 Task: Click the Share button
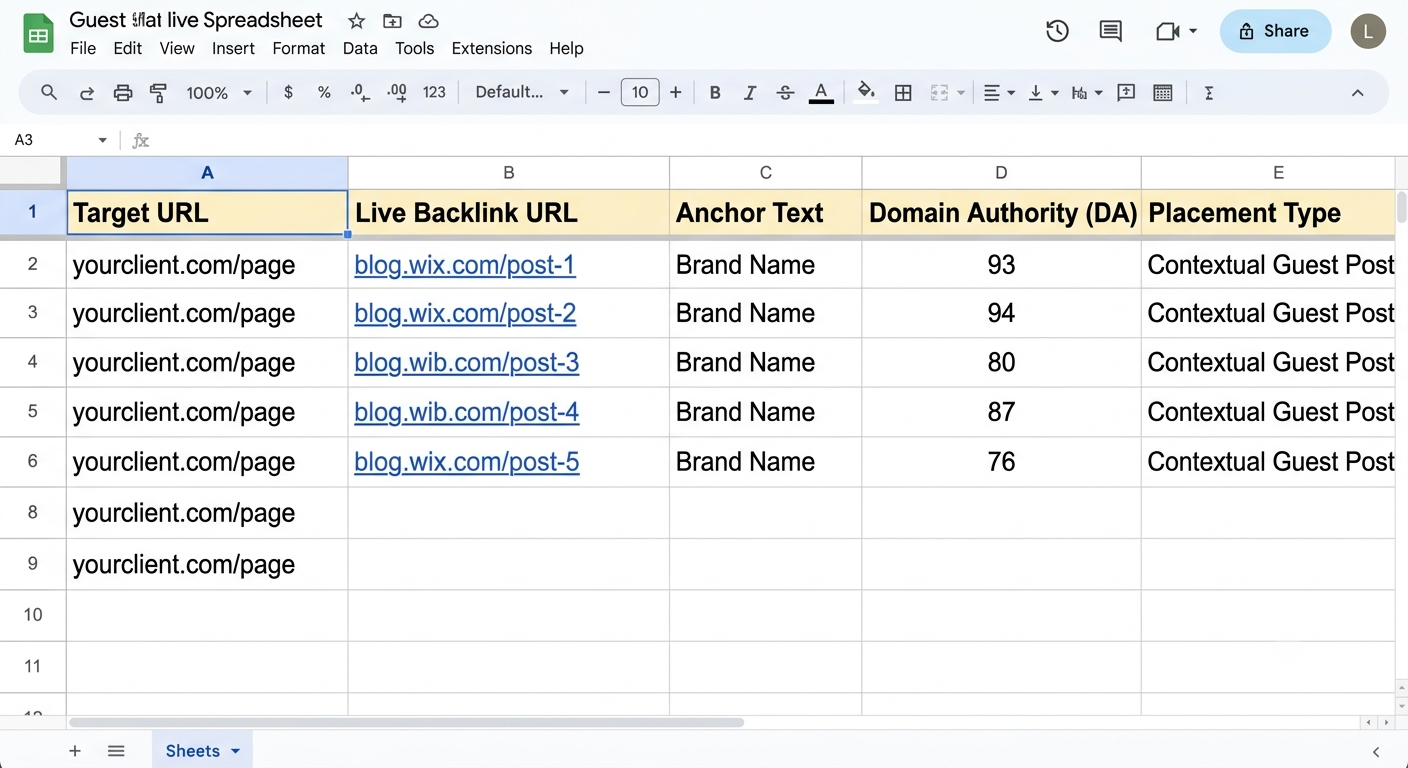(x=1275, y=31)
